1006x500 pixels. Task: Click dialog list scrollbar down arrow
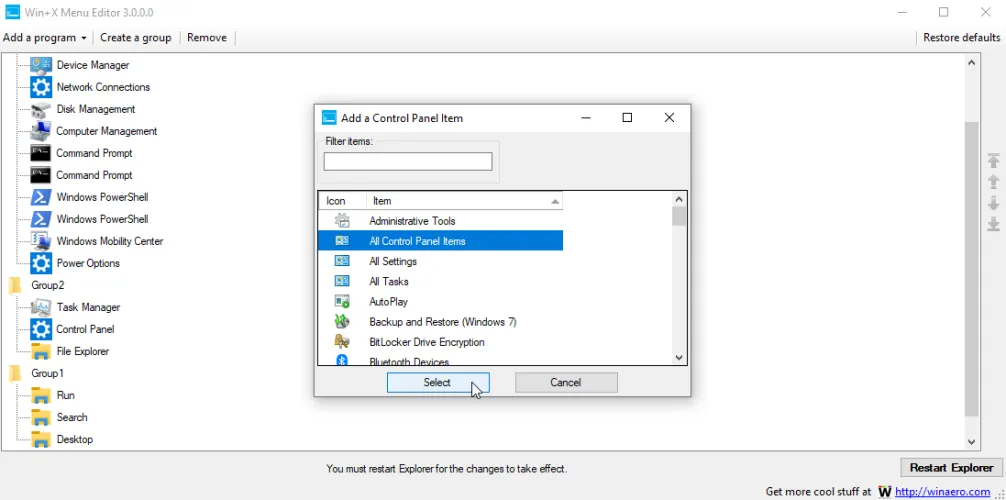679,357
